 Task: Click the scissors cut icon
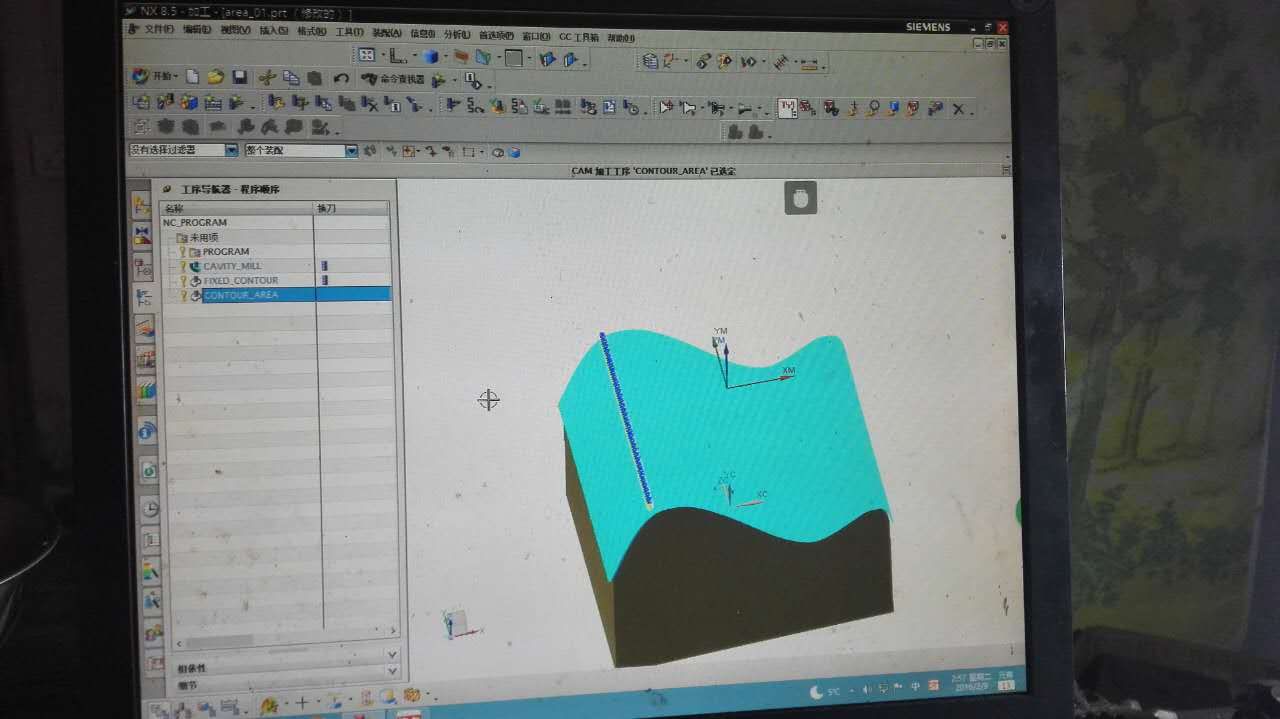click(267, 77)
